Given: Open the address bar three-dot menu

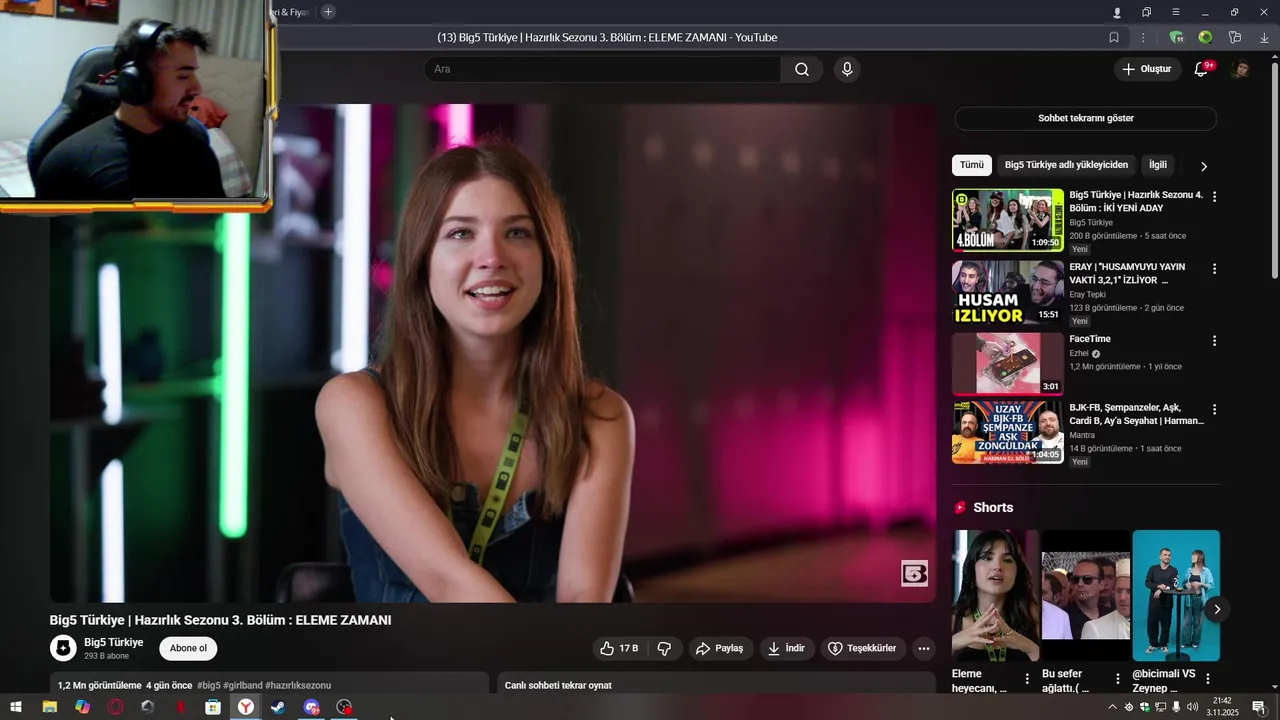Looking at the screenshot, I should (x=1143, y=37).
